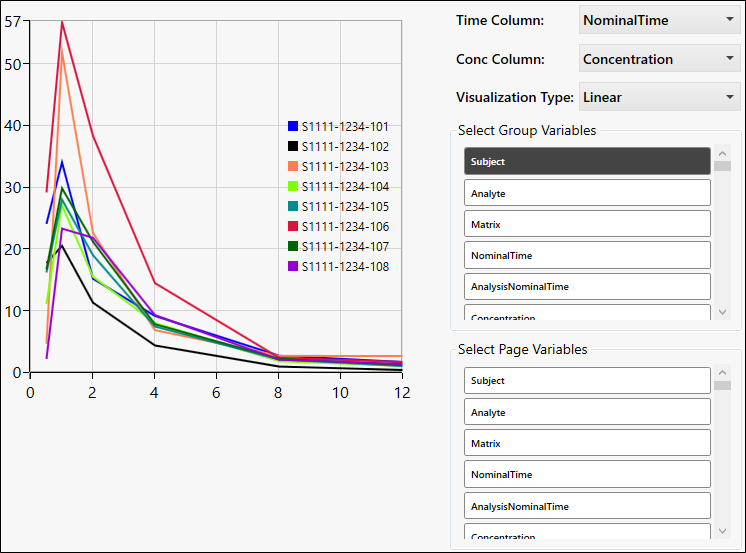Image resolution: width=746 pixels, height=553 pixels.
Task: Select Matrix in Group Variables list
Action: point(587,224)
